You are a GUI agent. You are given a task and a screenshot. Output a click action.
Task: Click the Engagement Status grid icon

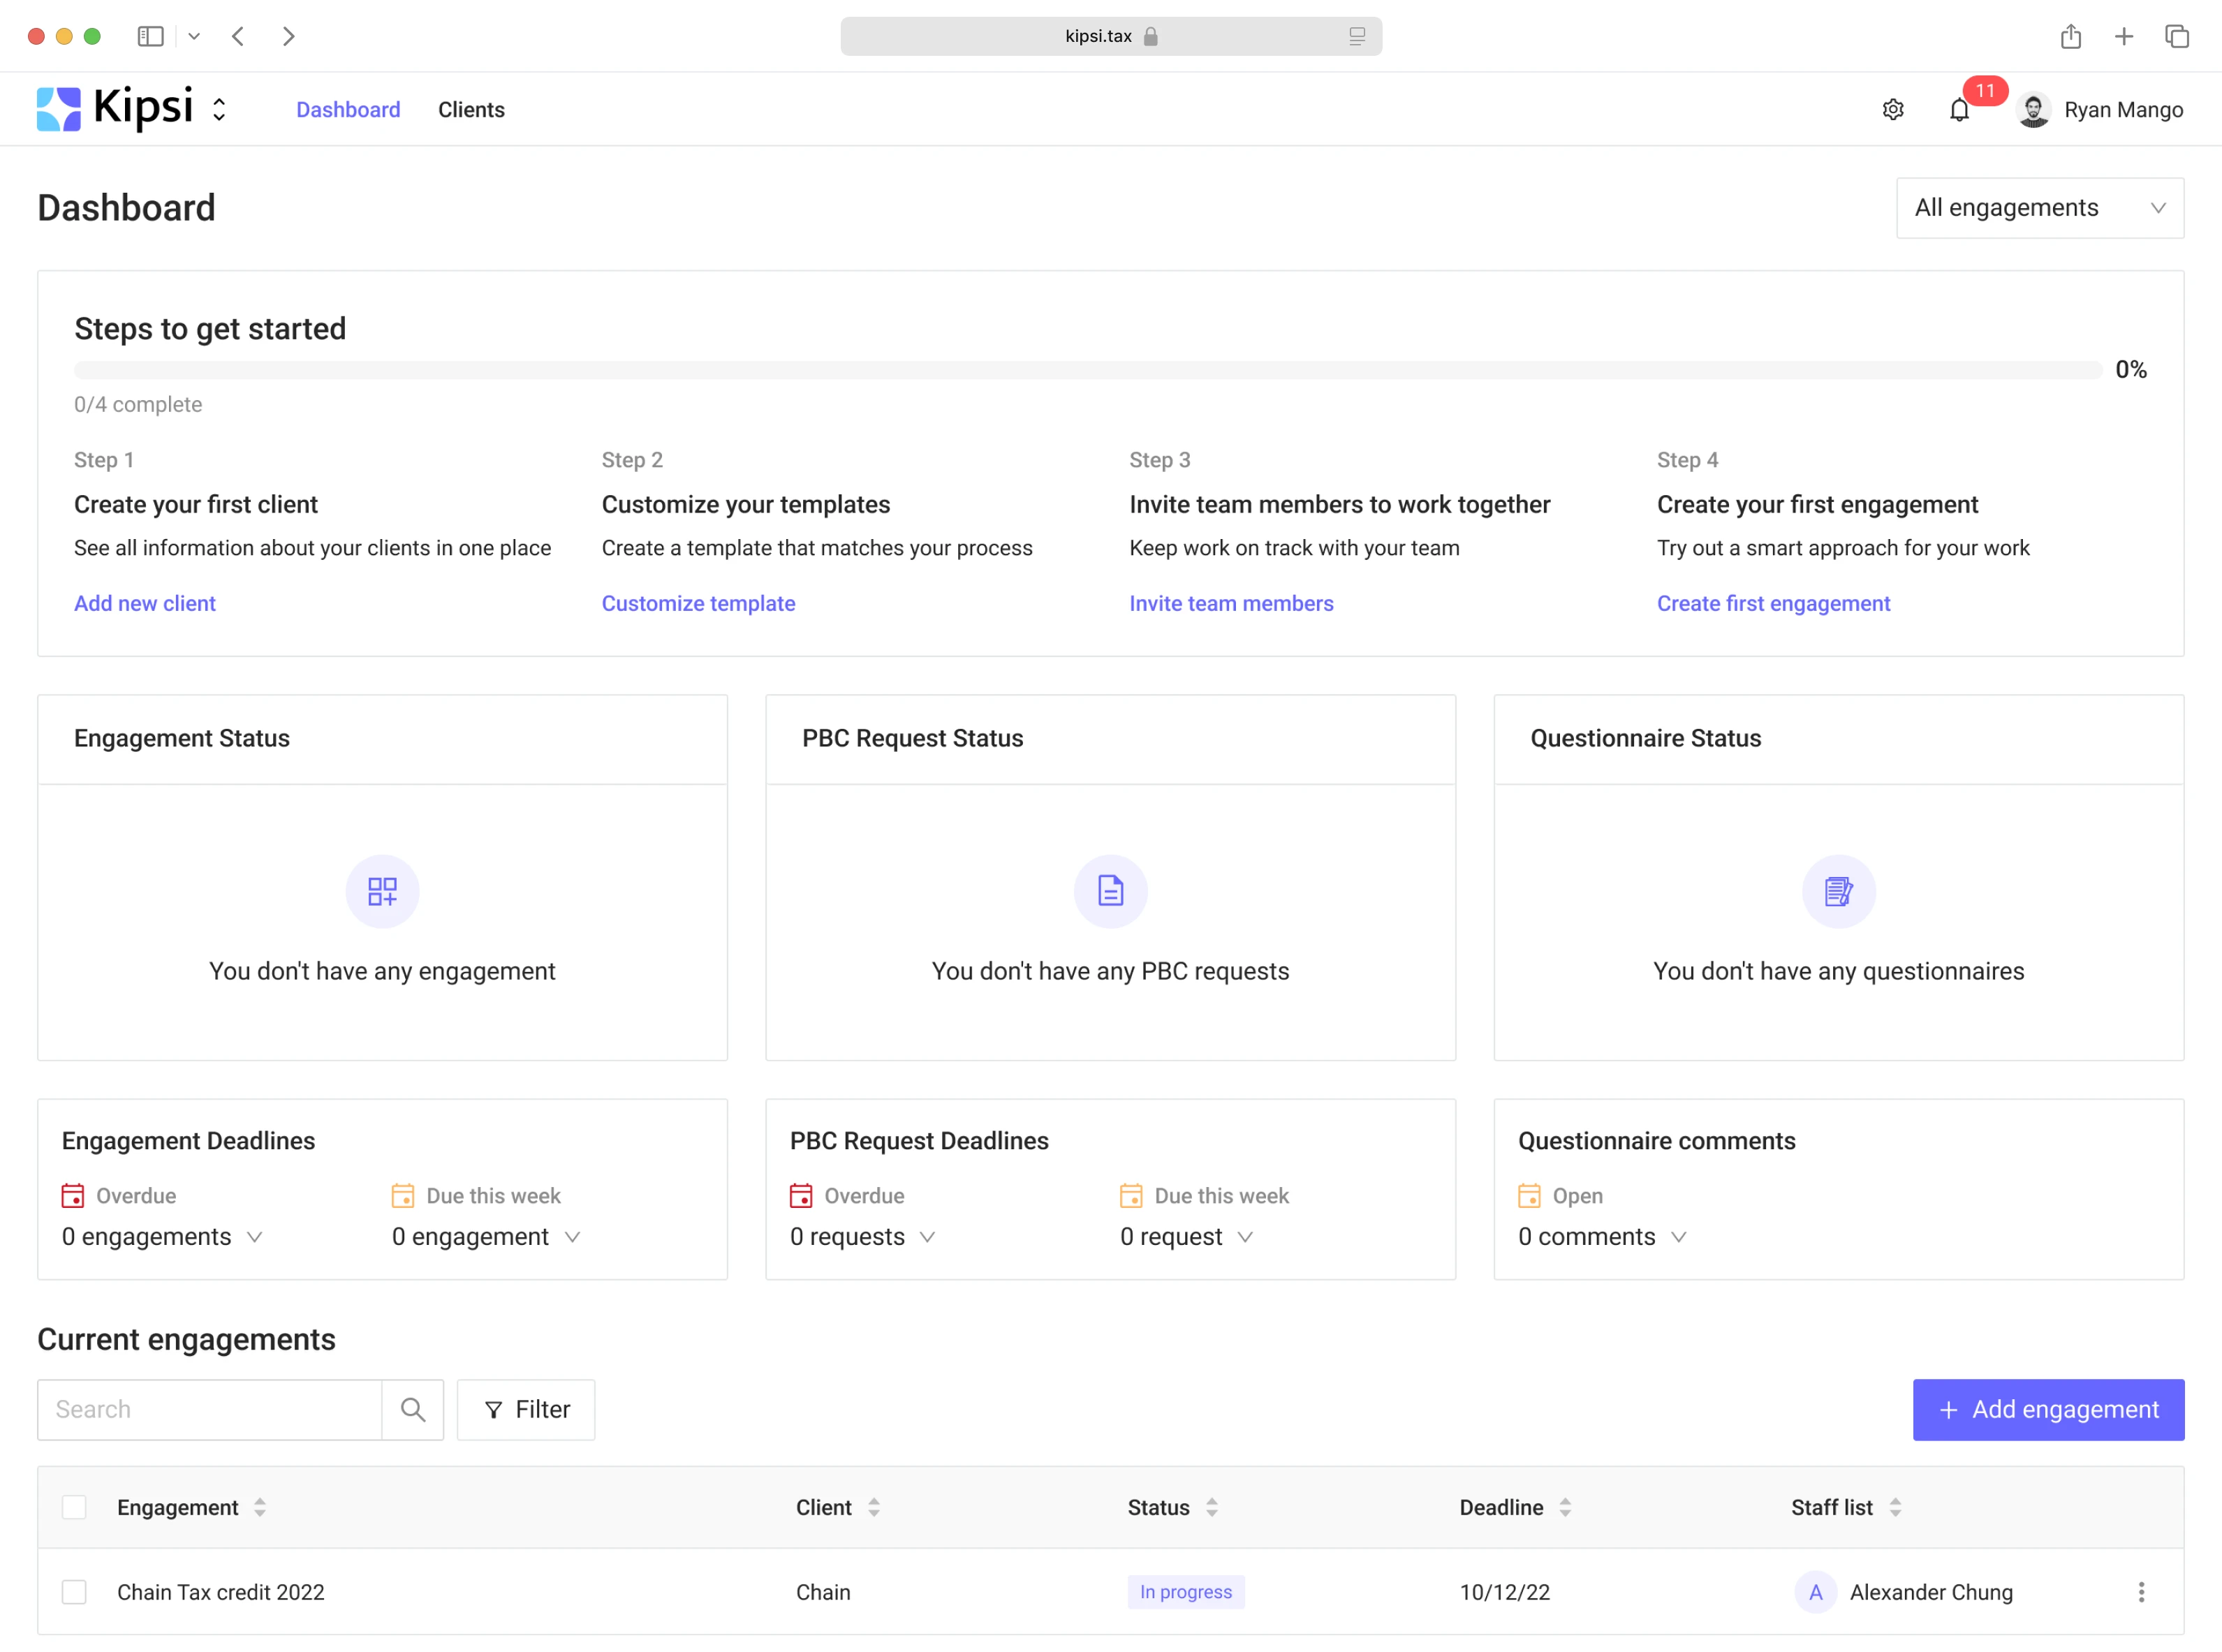click(382, 890)
